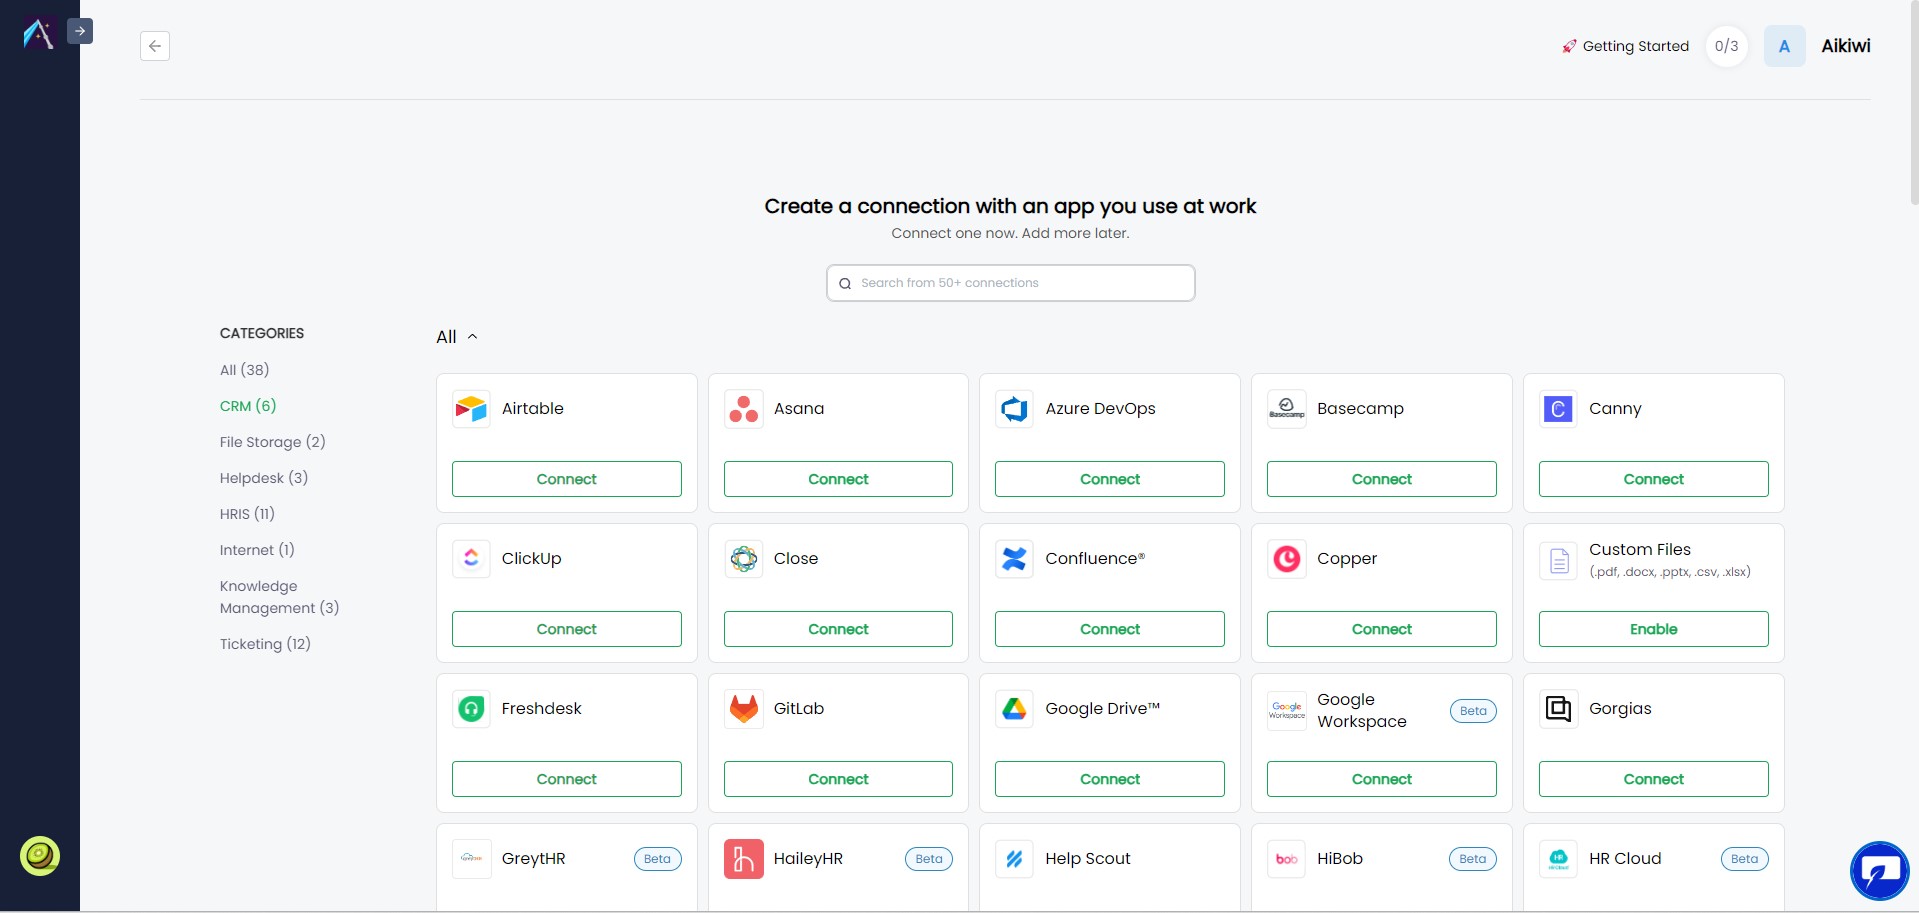Enable Custom Files uploads
The image size is (1919, 913).
(1654, 629)
